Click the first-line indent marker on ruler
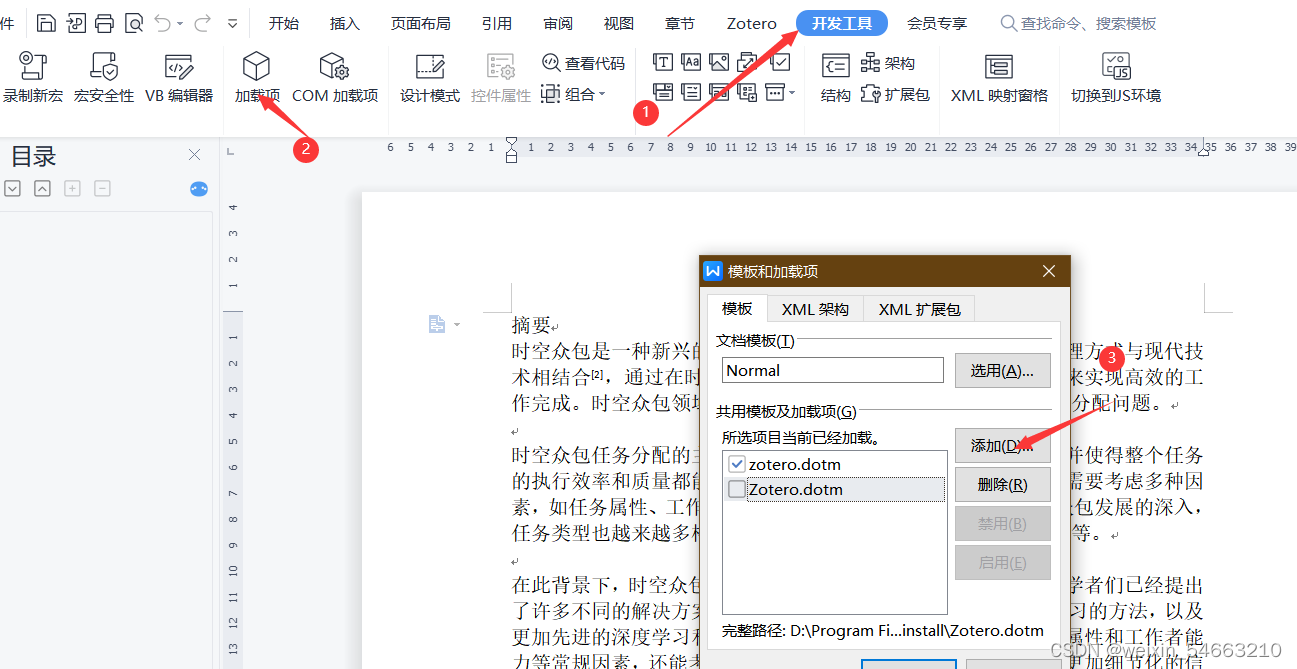Image resolution: width=1297 pixels, height=669 pixels. click(511, 141)
